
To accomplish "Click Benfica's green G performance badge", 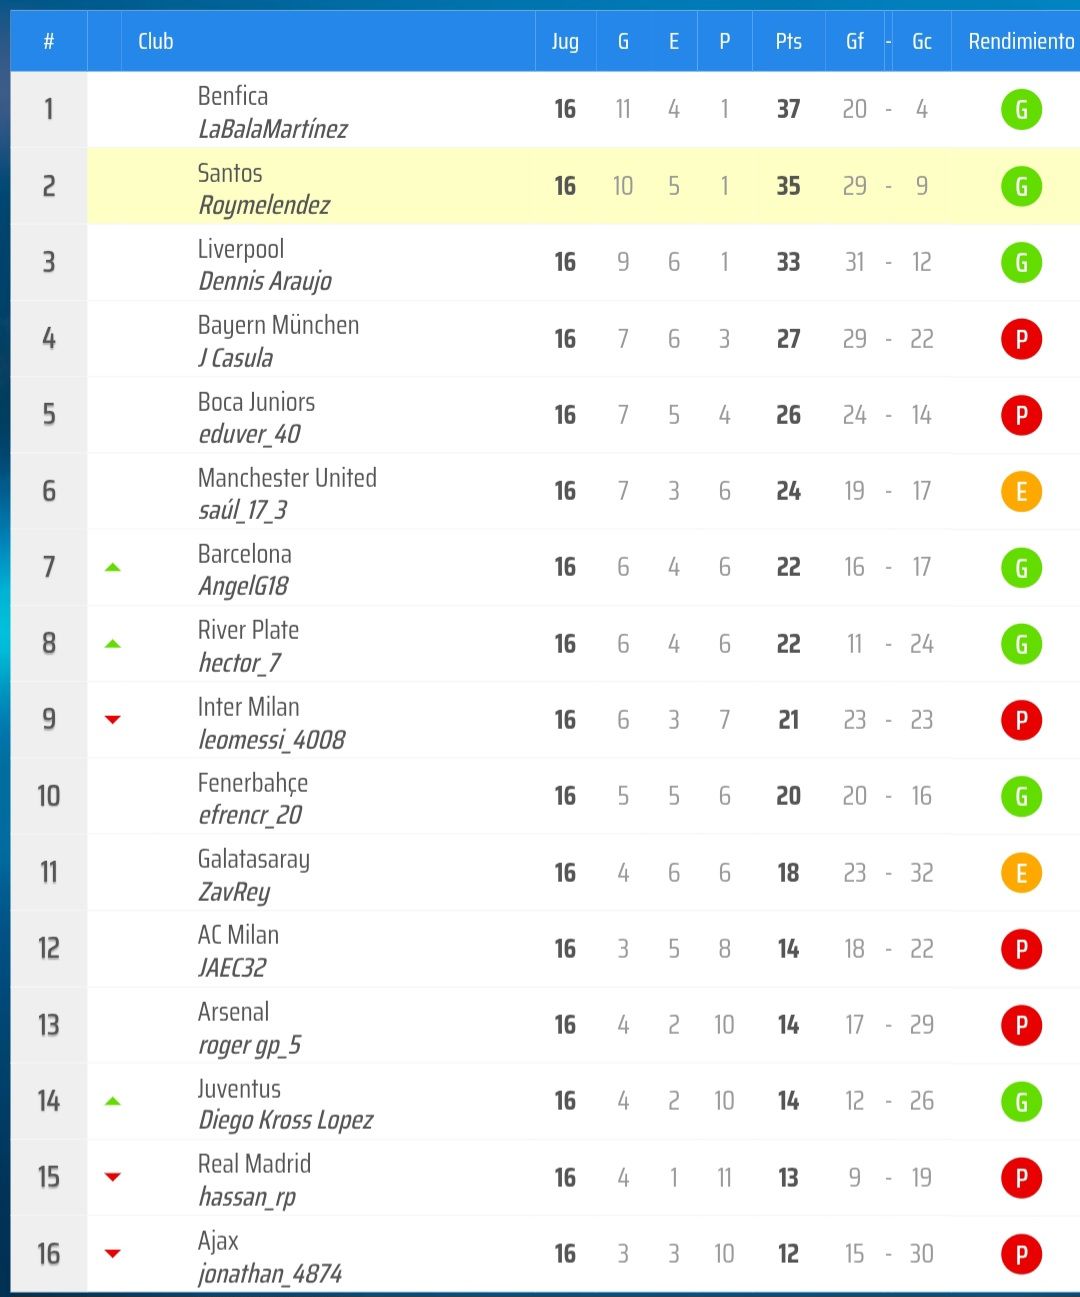I will (1021, 110).
